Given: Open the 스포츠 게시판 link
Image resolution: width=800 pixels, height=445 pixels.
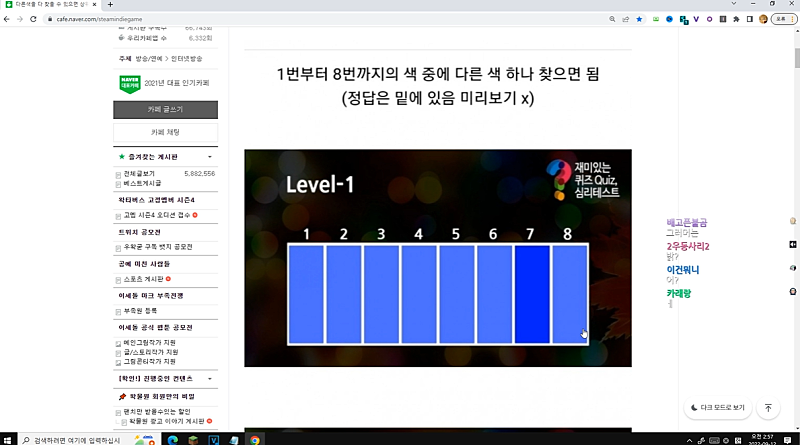Looking at the screenshot, I should pyautogui.click(x=143, y=279).
